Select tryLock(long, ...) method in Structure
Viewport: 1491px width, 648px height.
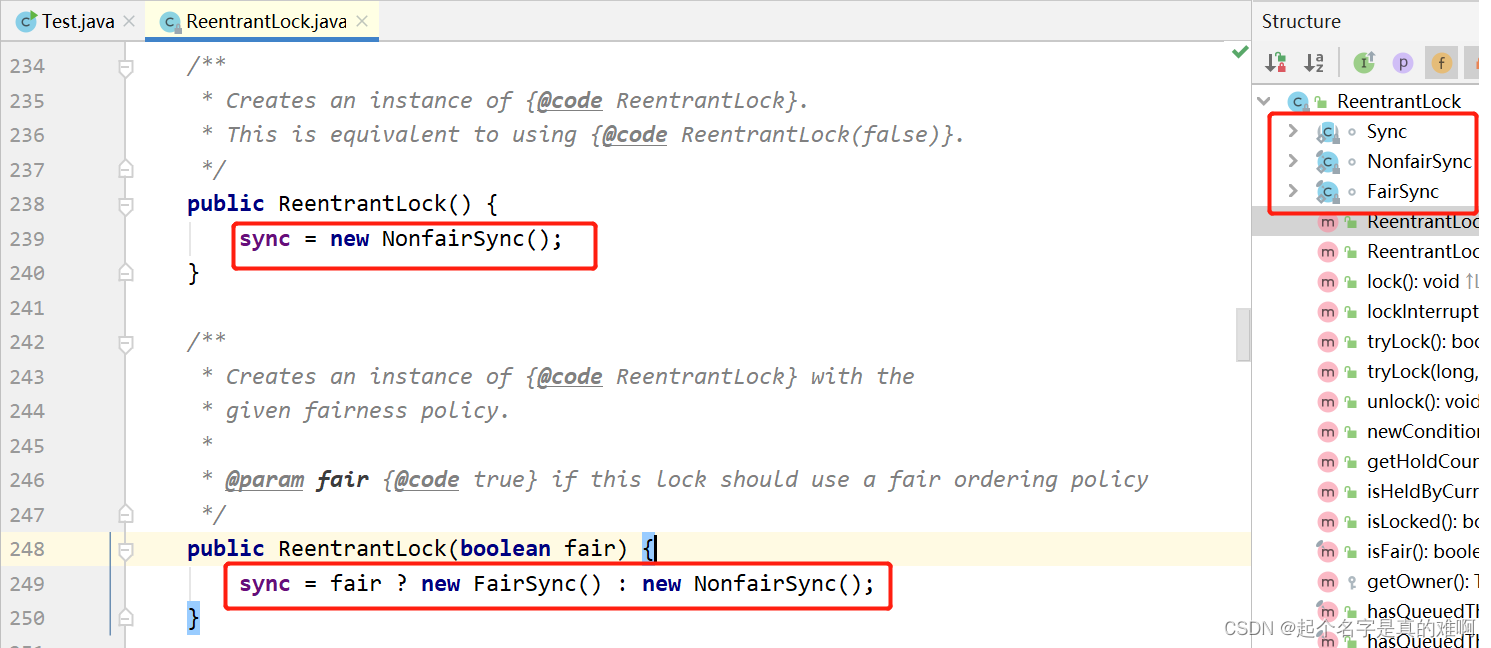[1423, 371]
